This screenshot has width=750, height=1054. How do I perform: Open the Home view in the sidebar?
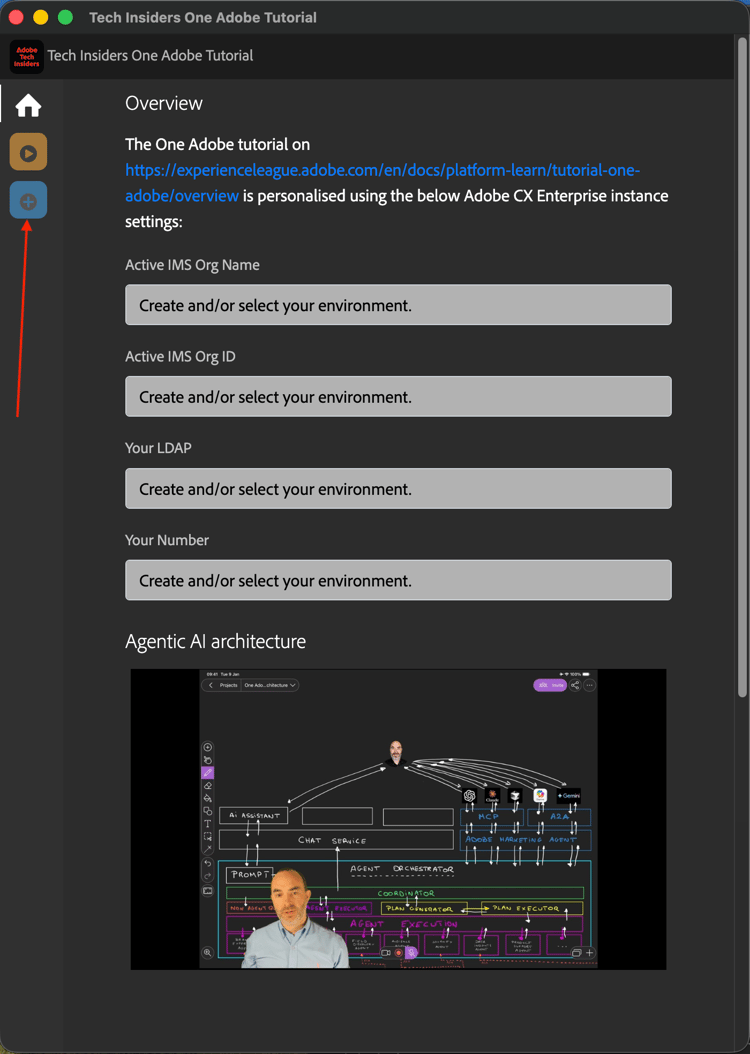28,106
